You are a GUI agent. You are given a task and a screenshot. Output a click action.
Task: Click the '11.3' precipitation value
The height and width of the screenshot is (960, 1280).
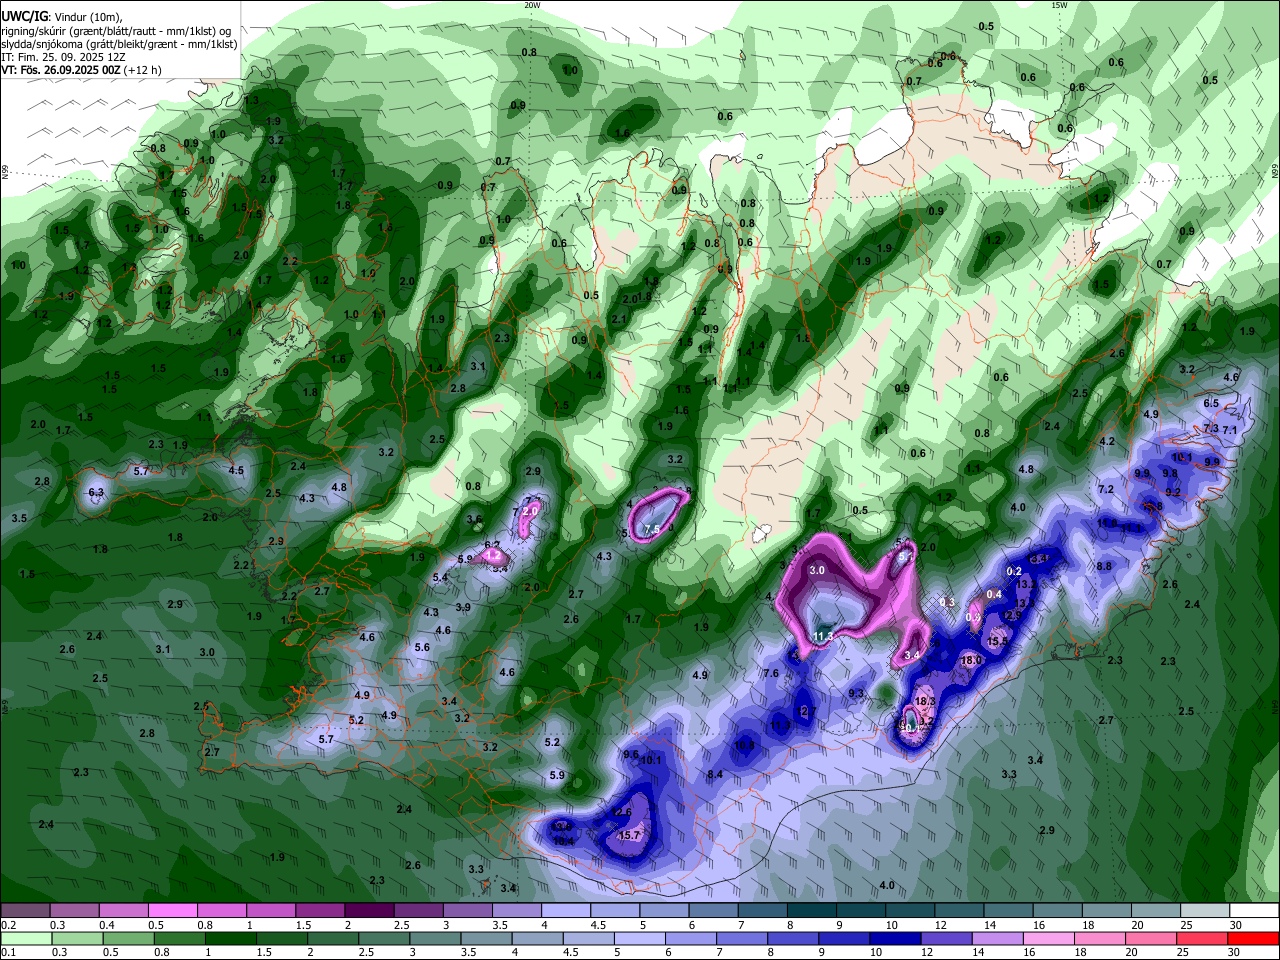823,636
